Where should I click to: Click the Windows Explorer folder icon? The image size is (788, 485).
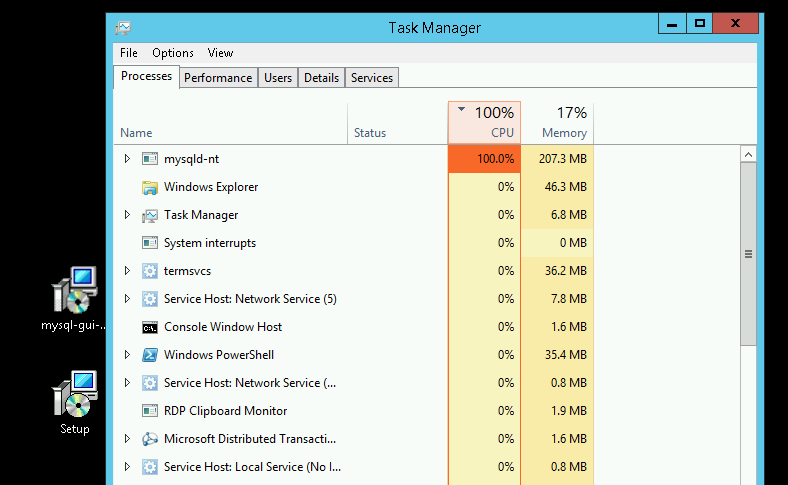click(150, 187)
